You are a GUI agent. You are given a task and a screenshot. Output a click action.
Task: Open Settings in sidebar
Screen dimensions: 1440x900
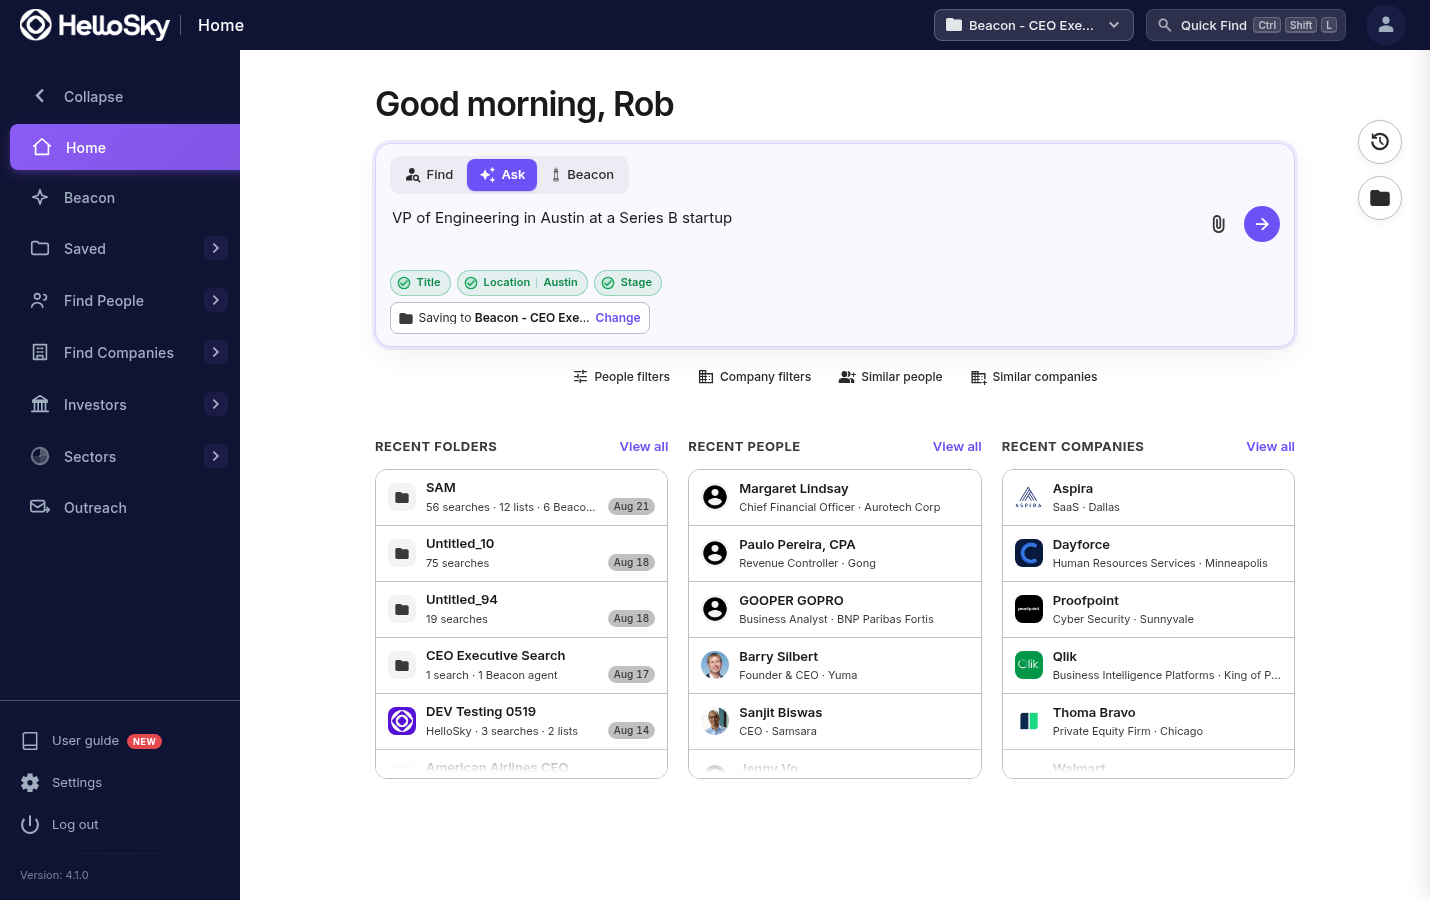[62, 783]
